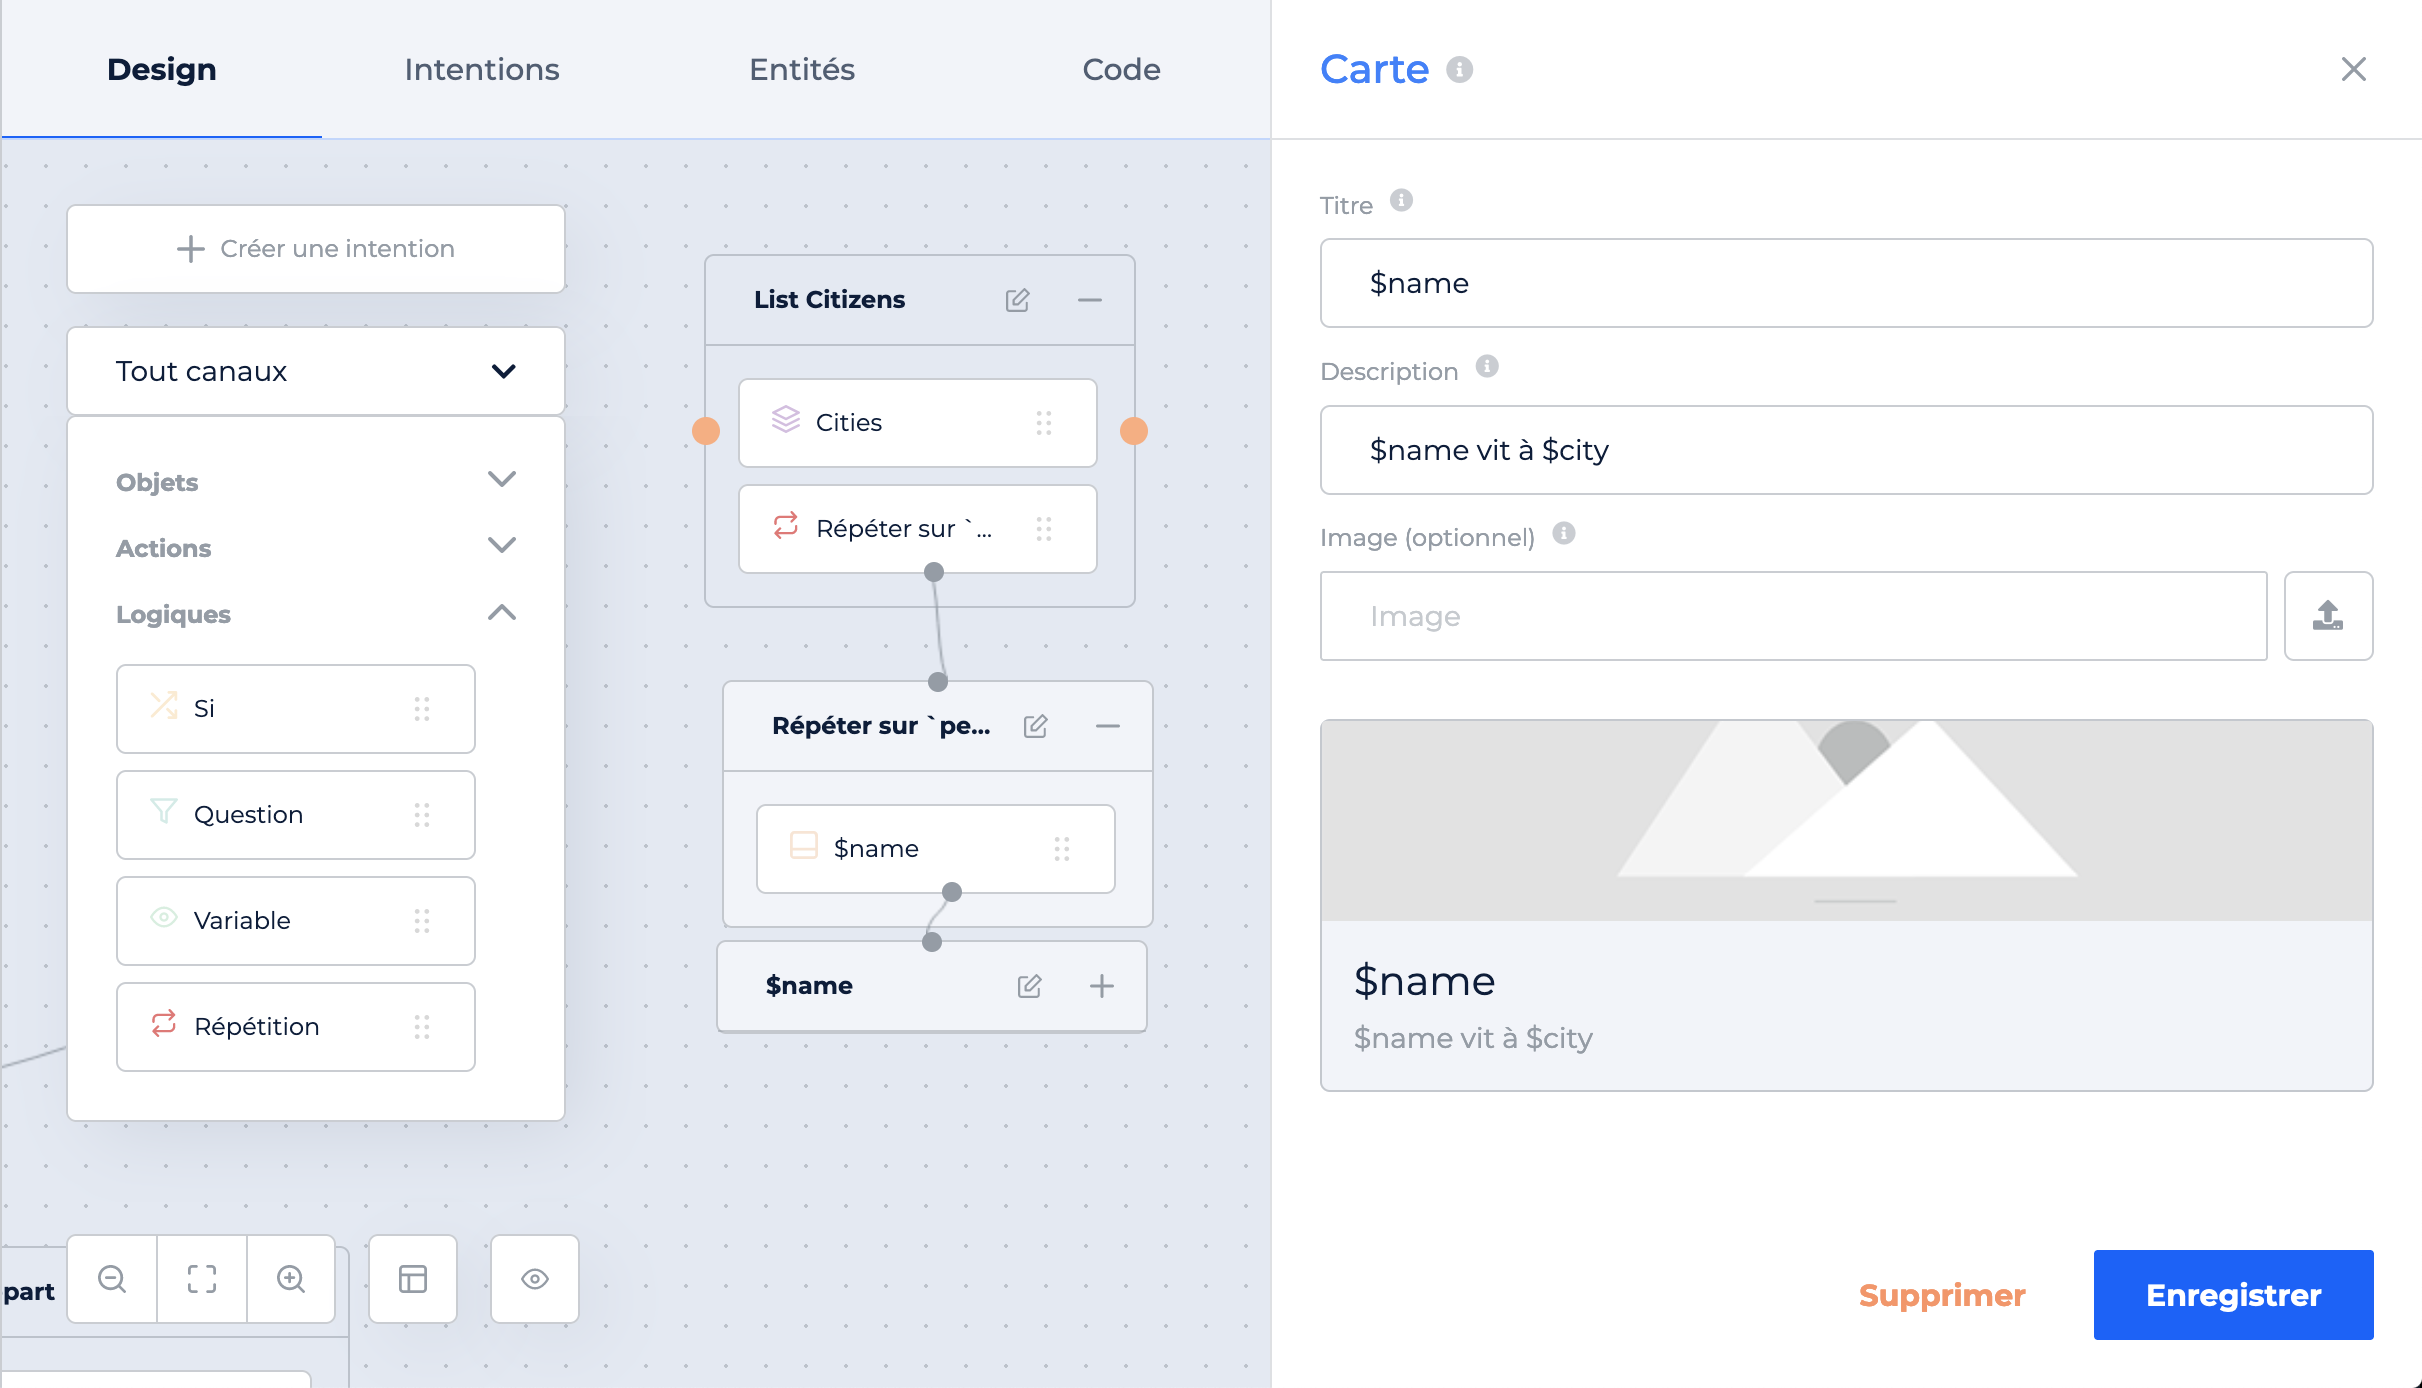Click the fit-to-screen icon
Screen dimensions: 2422x1388
tap(202, 1279)
